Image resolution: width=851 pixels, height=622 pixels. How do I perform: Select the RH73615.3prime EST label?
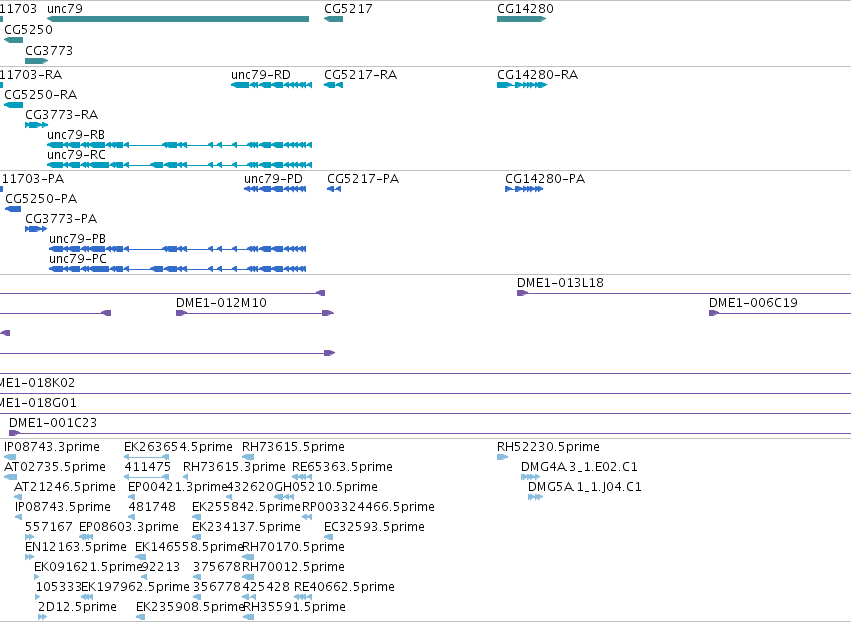point(234,467)
